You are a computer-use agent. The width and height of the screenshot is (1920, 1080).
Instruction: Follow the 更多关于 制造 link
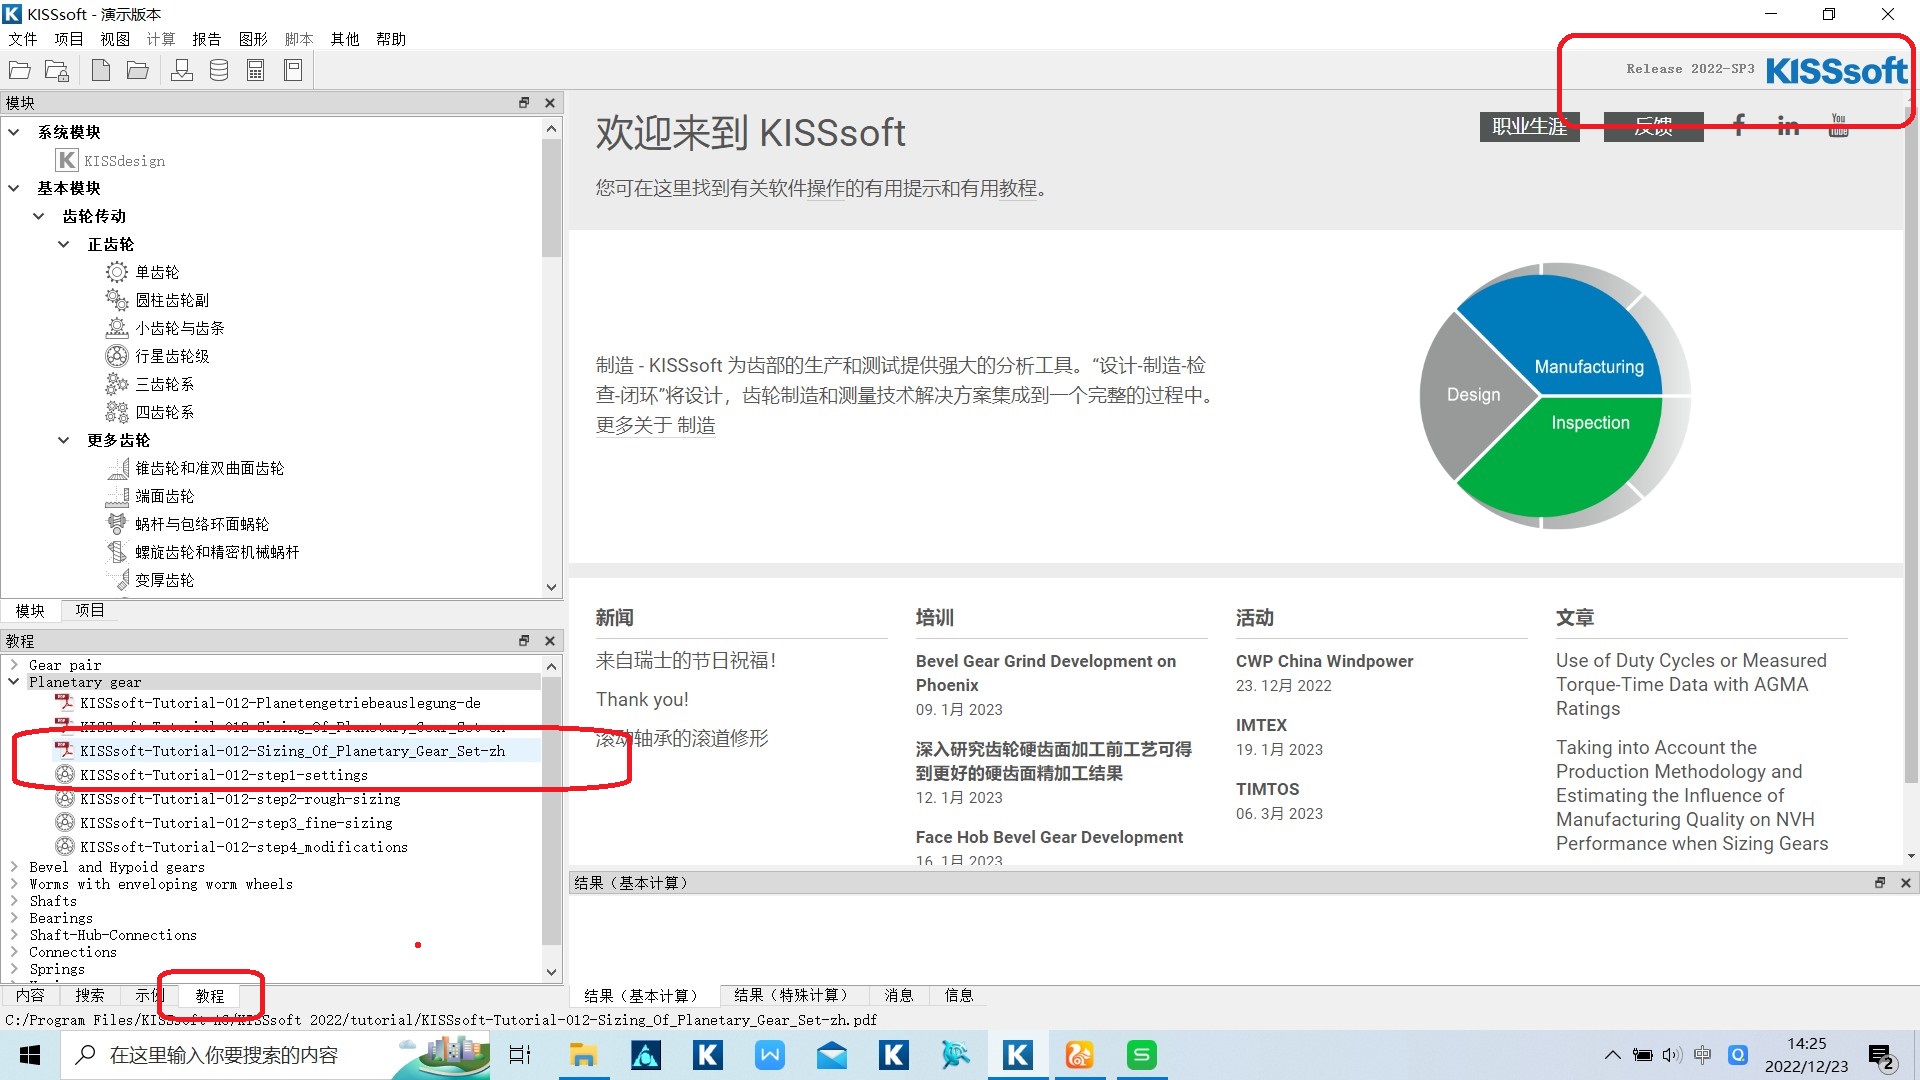pos(656,425)
